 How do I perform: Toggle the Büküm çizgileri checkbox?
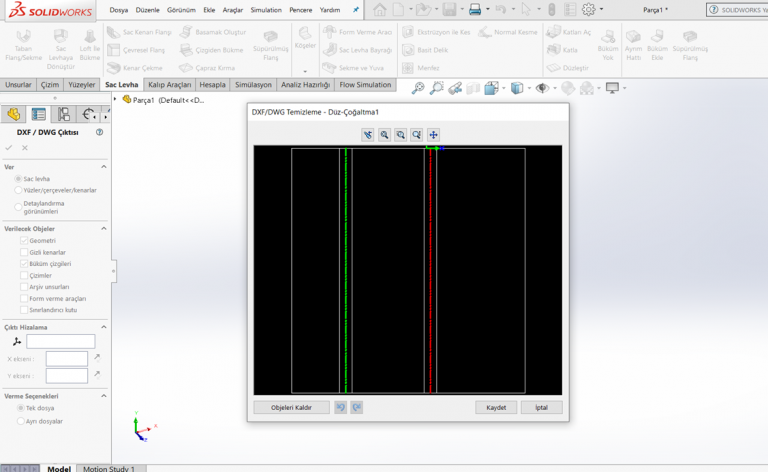(x=24, y=264)
